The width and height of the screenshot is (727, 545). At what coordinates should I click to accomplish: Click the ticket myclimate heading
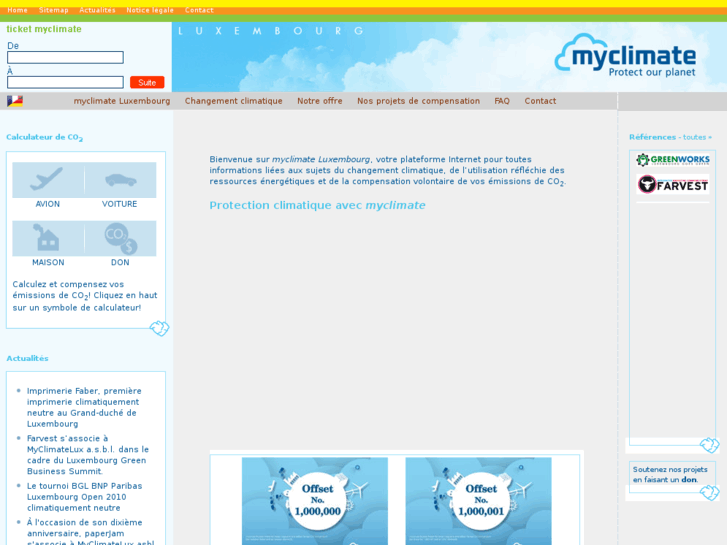tap(44, 29)
